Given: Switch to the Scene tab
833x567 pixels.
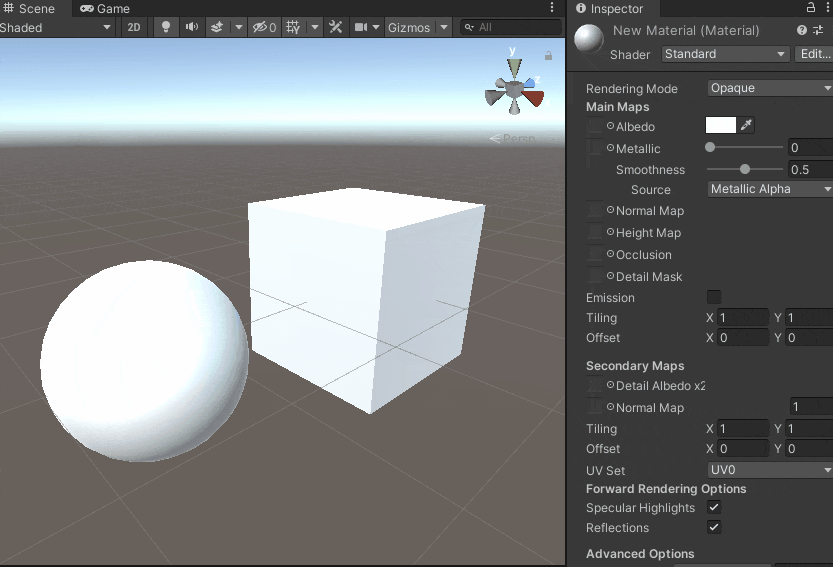Looking at the screenshot, I should point(29,9).
